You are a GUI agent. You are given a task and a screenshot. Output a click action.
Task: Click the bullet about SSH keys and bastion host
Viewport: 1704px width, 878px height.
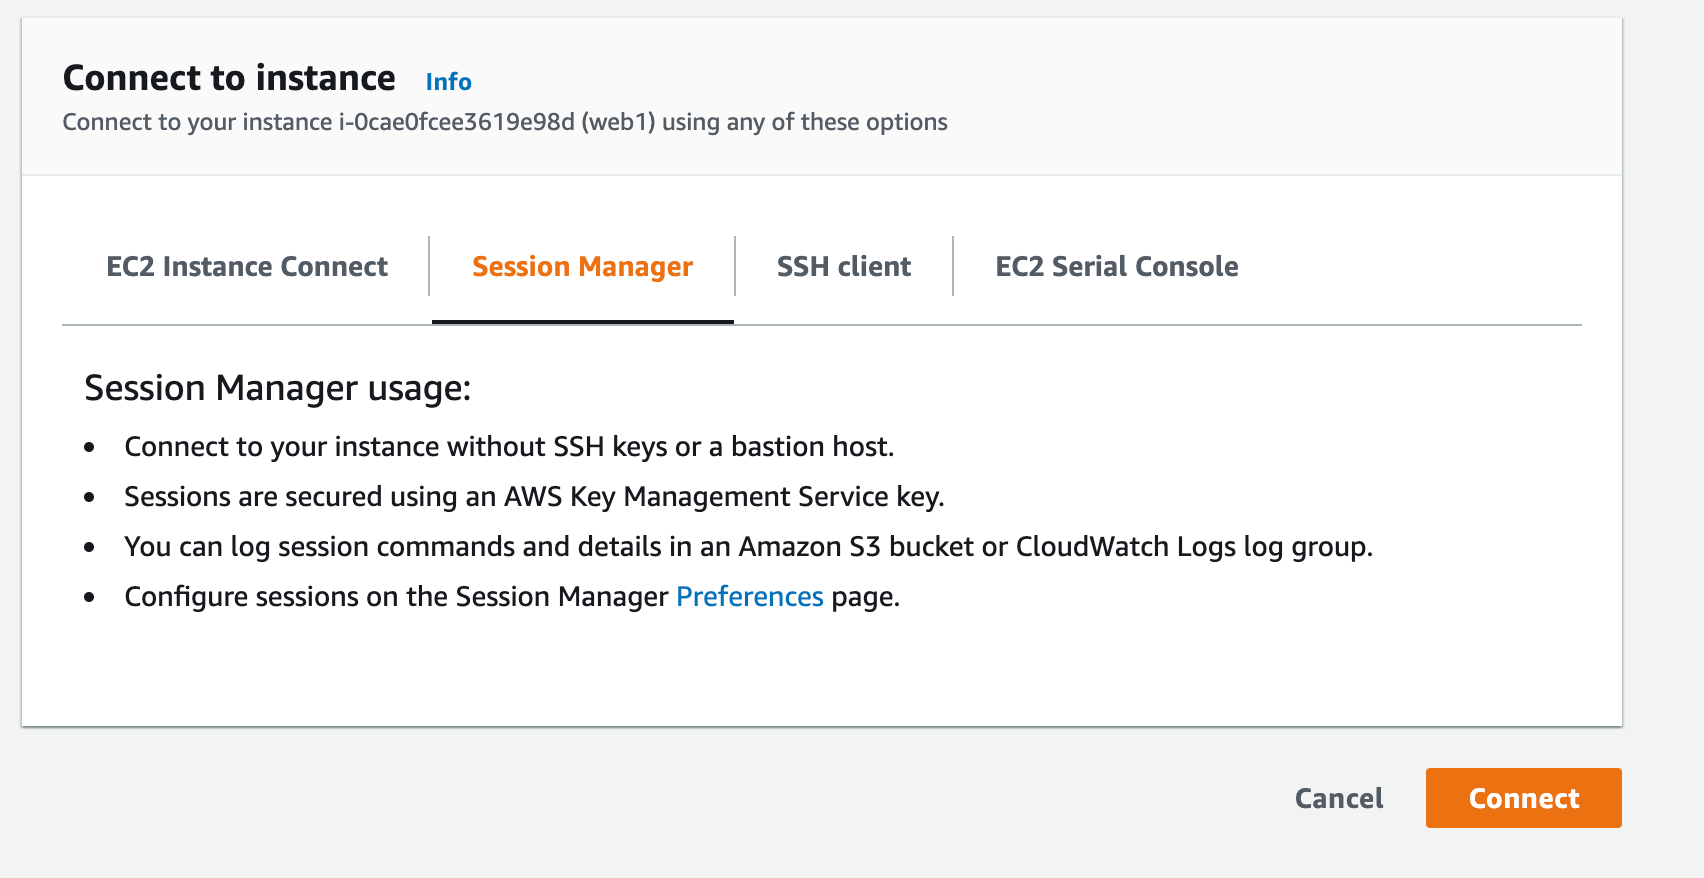(x=508, y=447)
